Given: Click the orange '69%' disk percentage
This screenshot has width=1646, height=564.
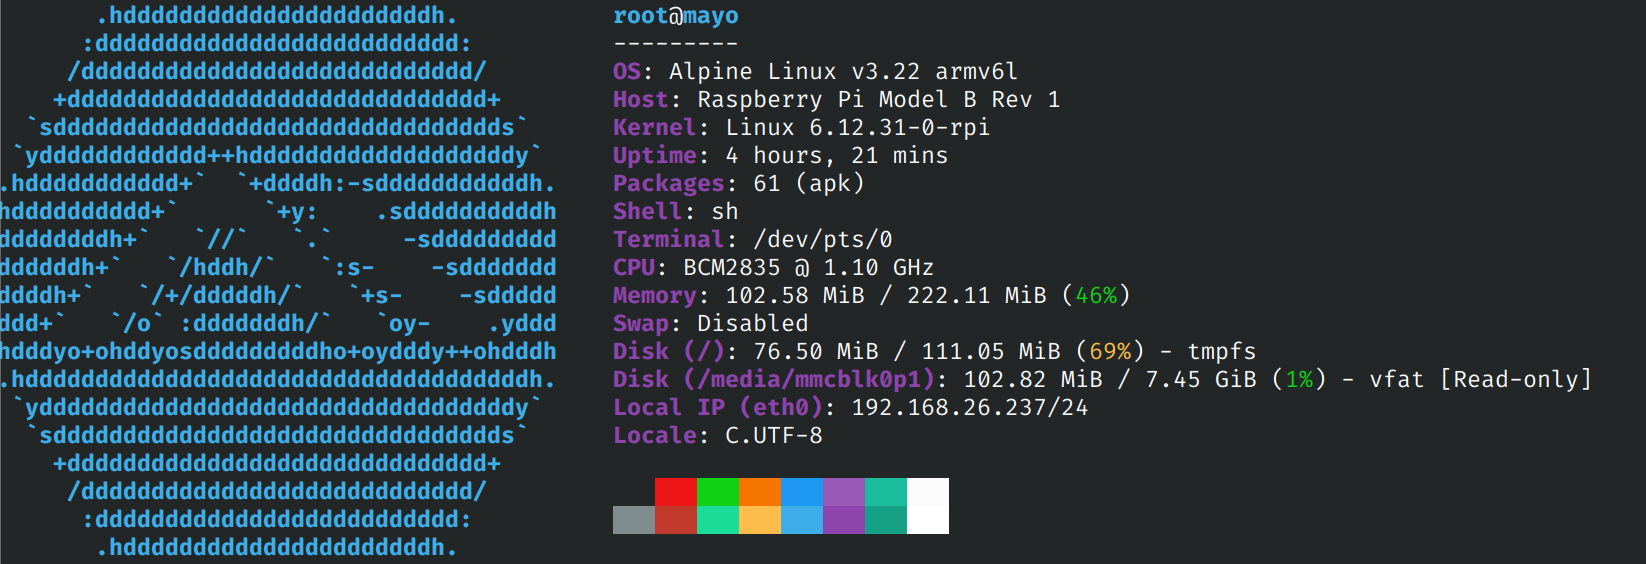Looking at the screenshot, I should [1110, 352].
